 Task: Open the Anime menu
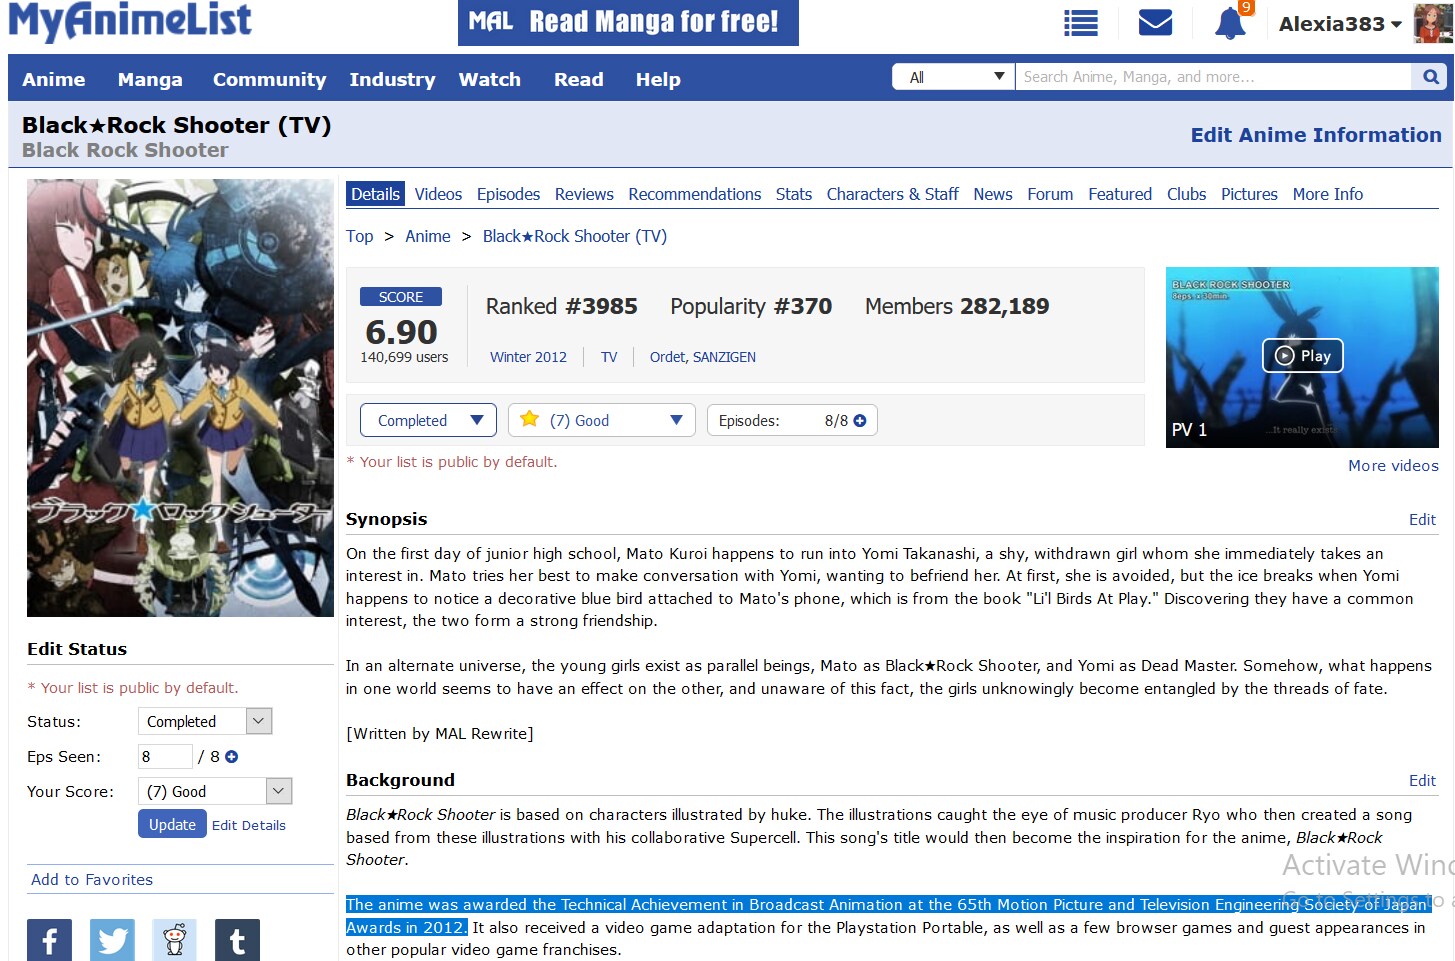tap(54, 79)
